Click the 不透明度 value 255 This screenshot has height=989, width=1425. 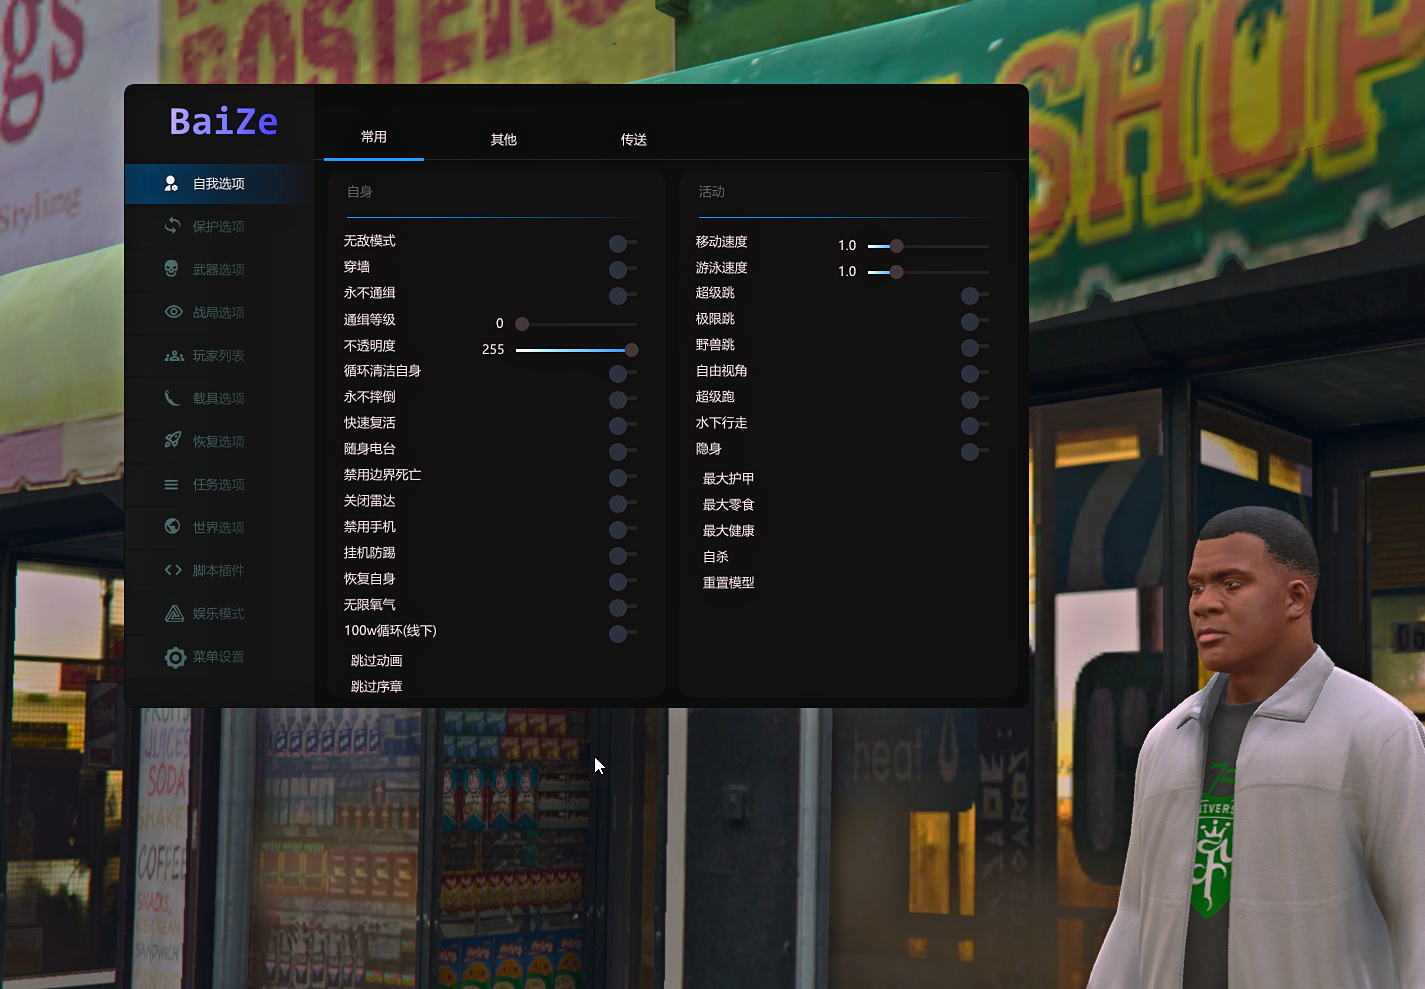point(493,350)
